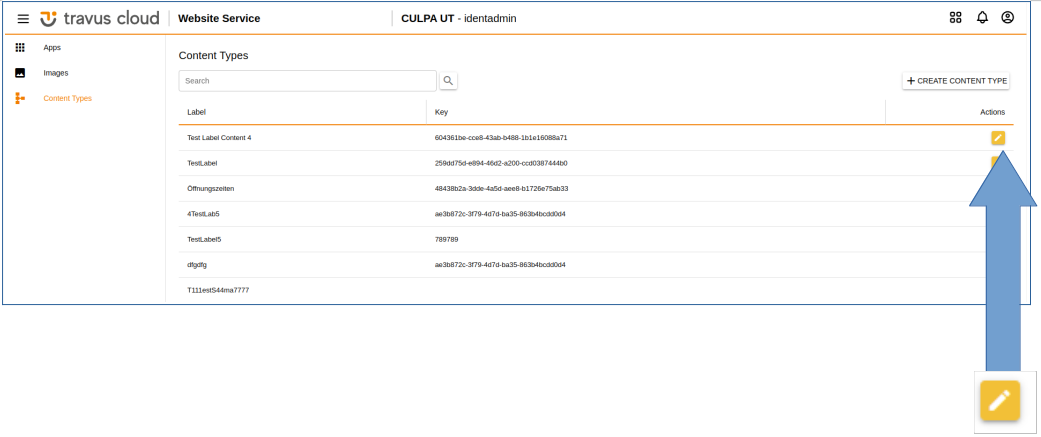This screenshot has height=437, width=1041.
Task: Sort by the Label column header
Action: (x=196, y=112)
